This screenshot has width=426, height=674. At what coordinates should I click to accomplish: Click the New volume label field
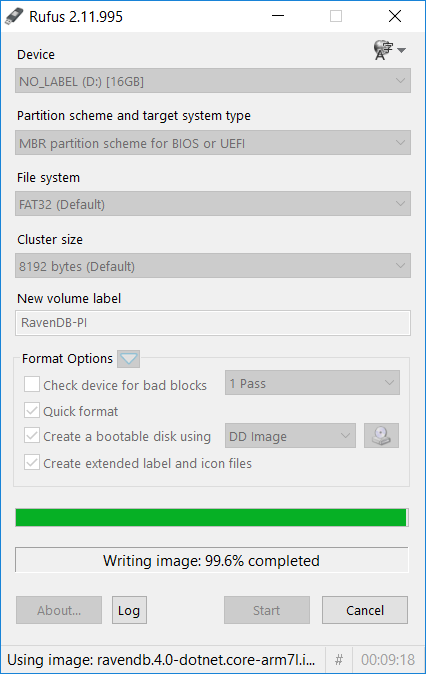213,323
